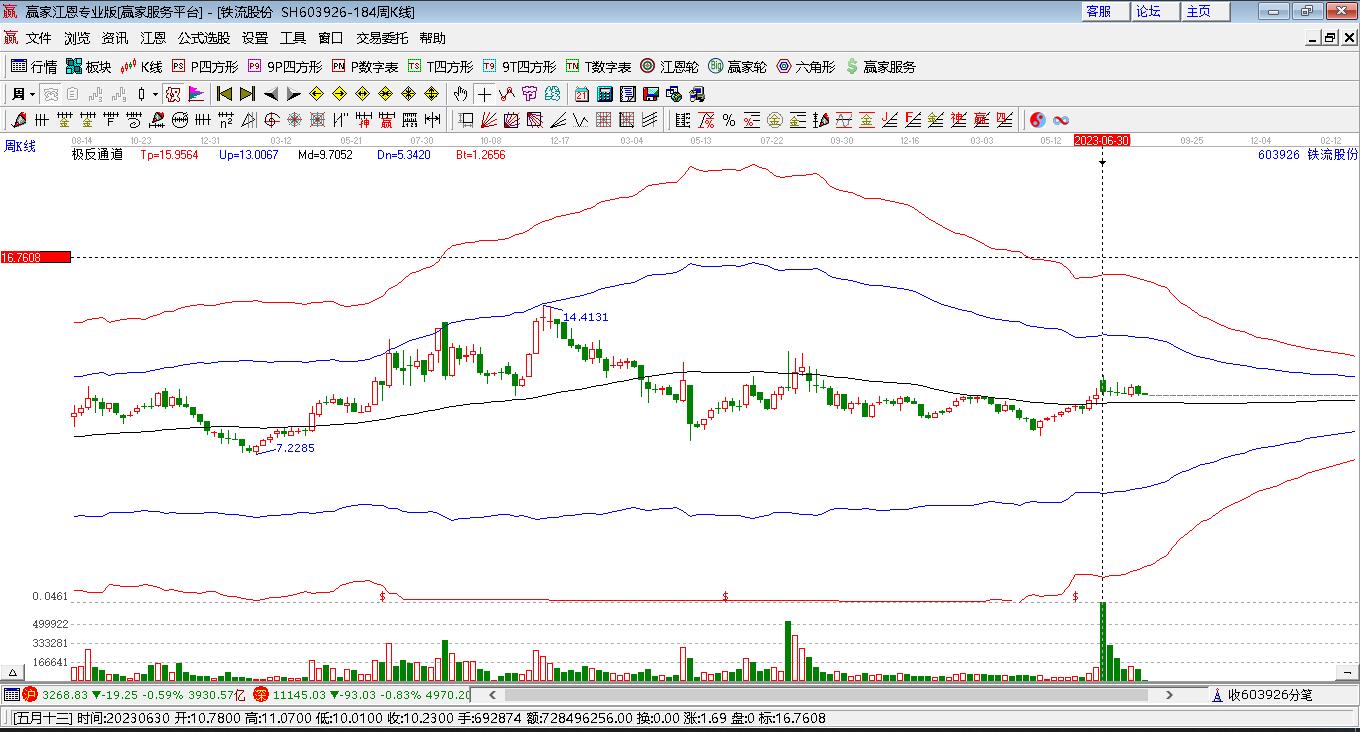Jump to first bar with skip-to-start icon
The height and width of the screenshot is (732, 1360).
(224, 94)
